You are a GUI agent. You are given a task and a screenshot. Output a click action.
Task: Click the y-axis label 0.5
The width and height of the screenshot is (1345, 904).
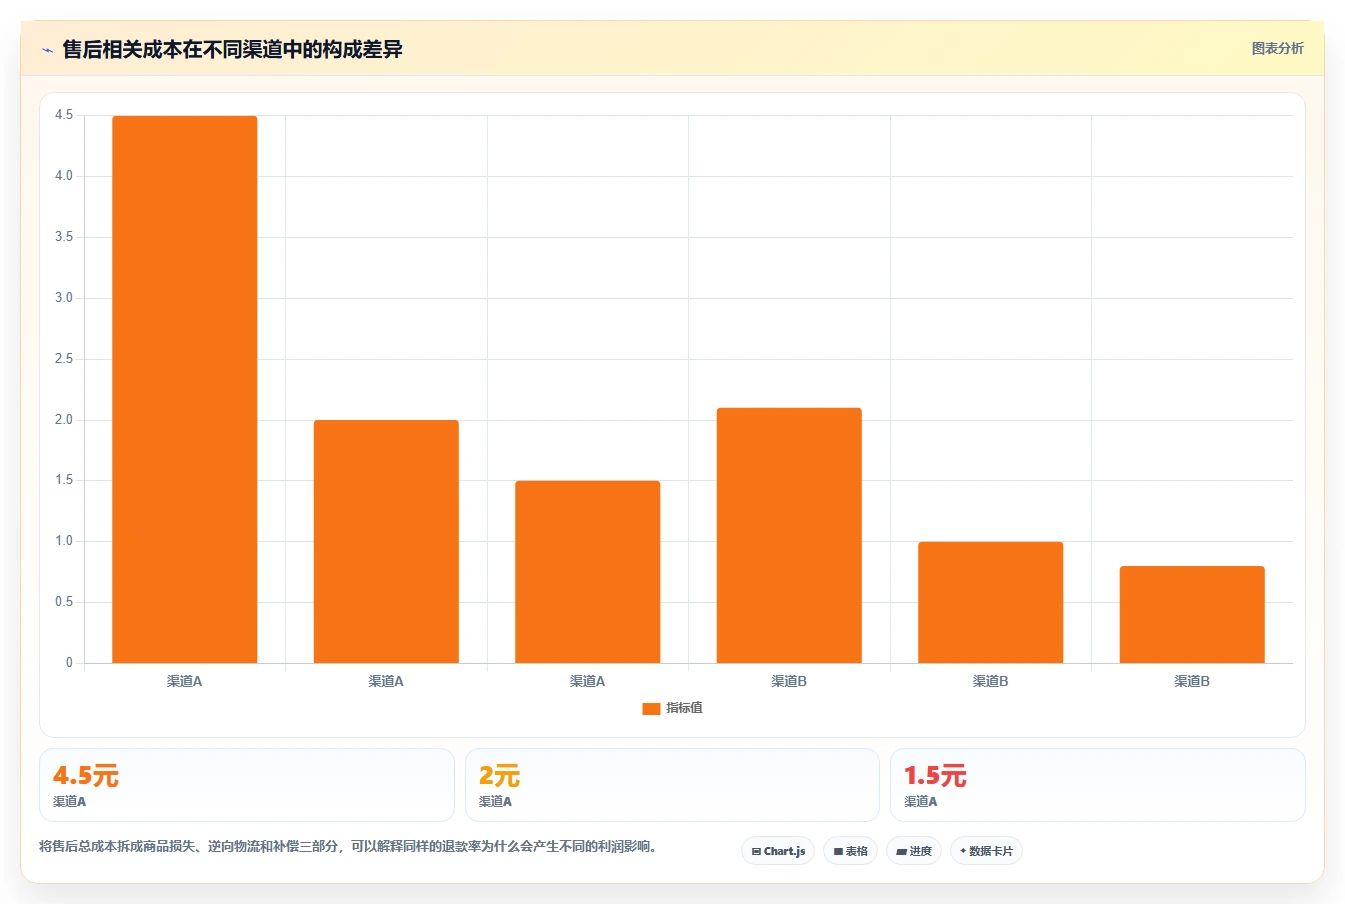coord(64,602)
